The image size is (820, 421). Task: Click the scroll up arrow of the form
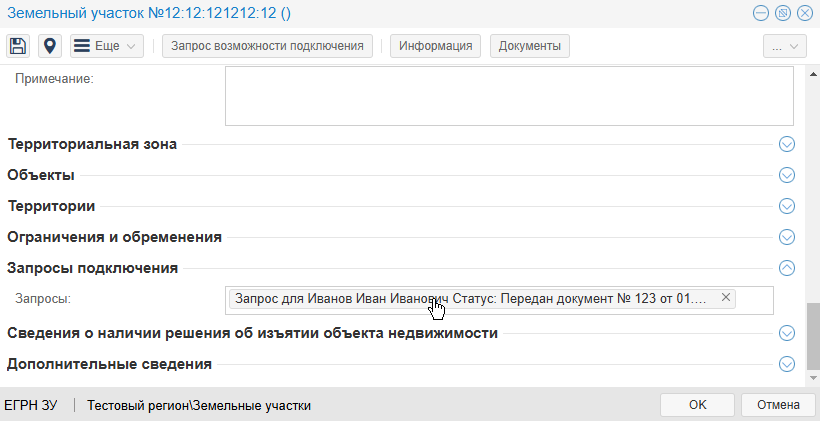[813, 74]
